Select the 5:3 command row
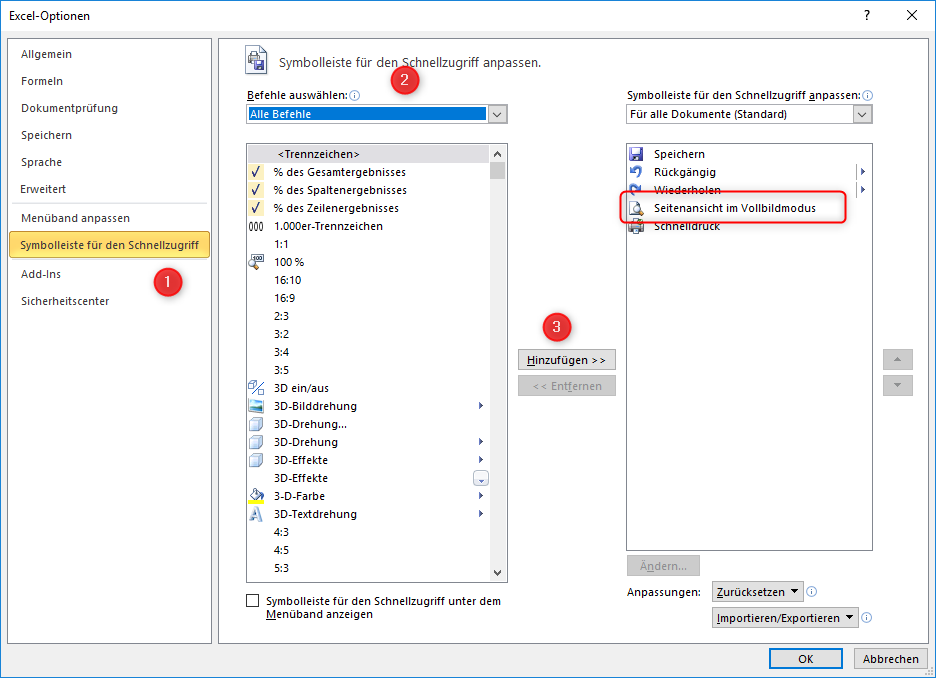 click(368, 568)
